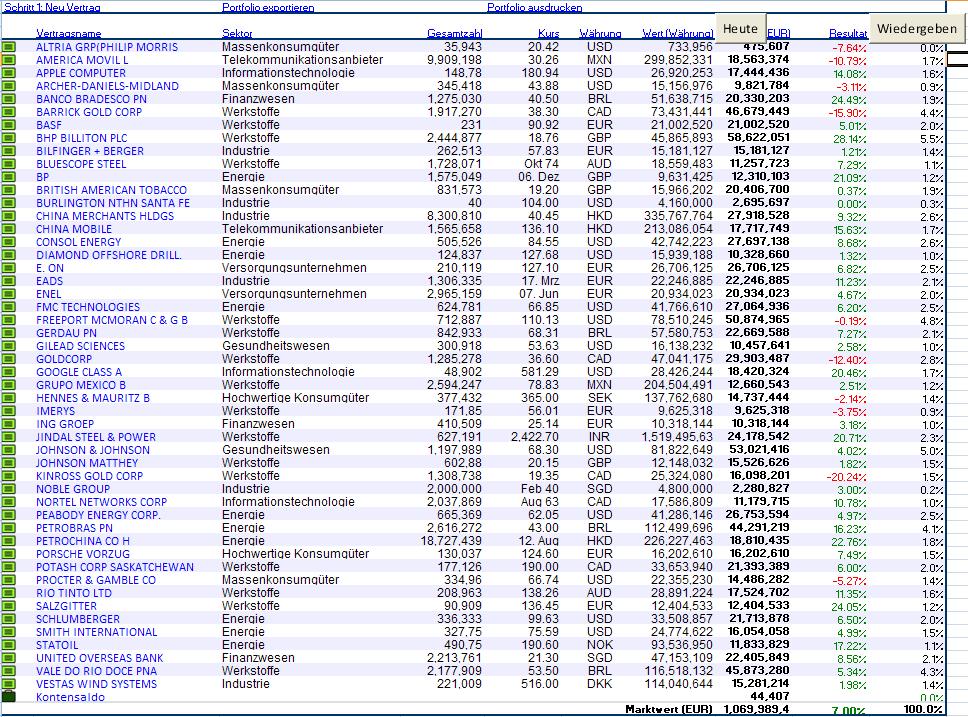Sort by Vertragsname column header
This screenshot has height=717, width=968.
[69, 33]
